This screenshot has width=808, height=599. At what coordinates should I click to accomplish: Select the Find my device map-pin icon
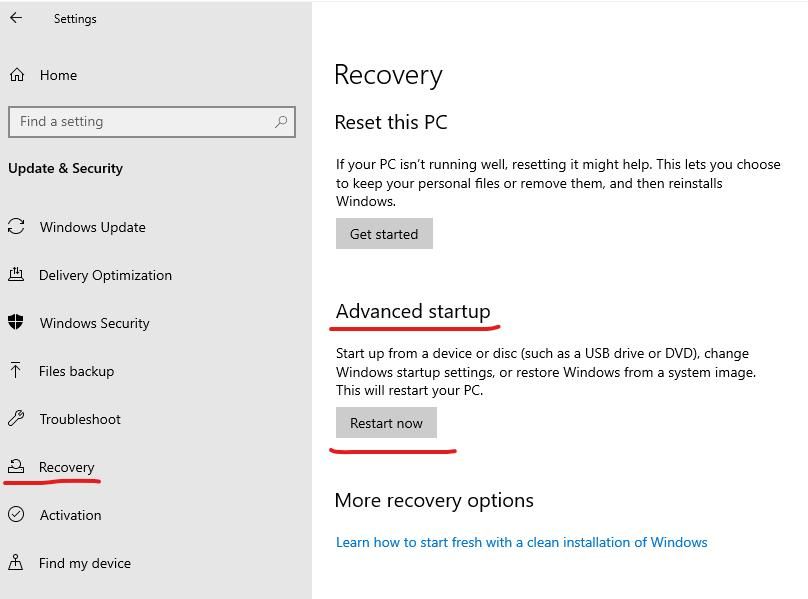14,563
